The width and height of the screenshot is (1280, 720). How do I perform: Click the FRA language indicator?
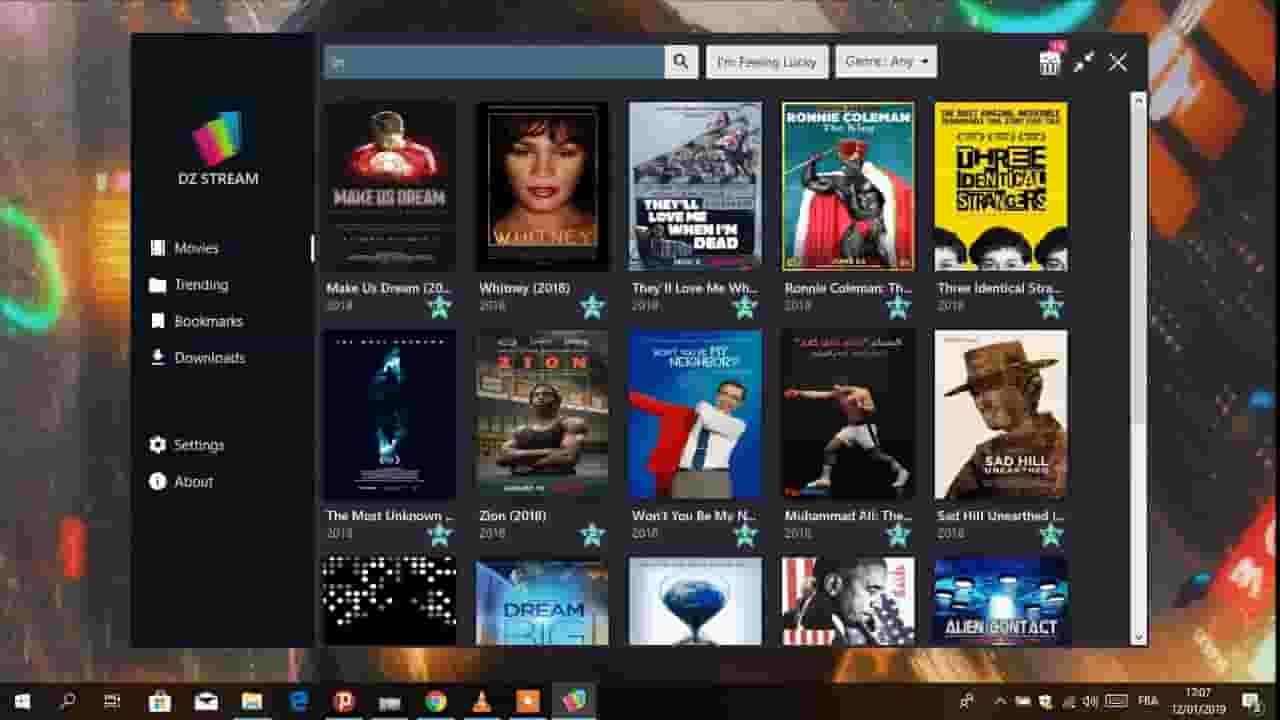1148,701
